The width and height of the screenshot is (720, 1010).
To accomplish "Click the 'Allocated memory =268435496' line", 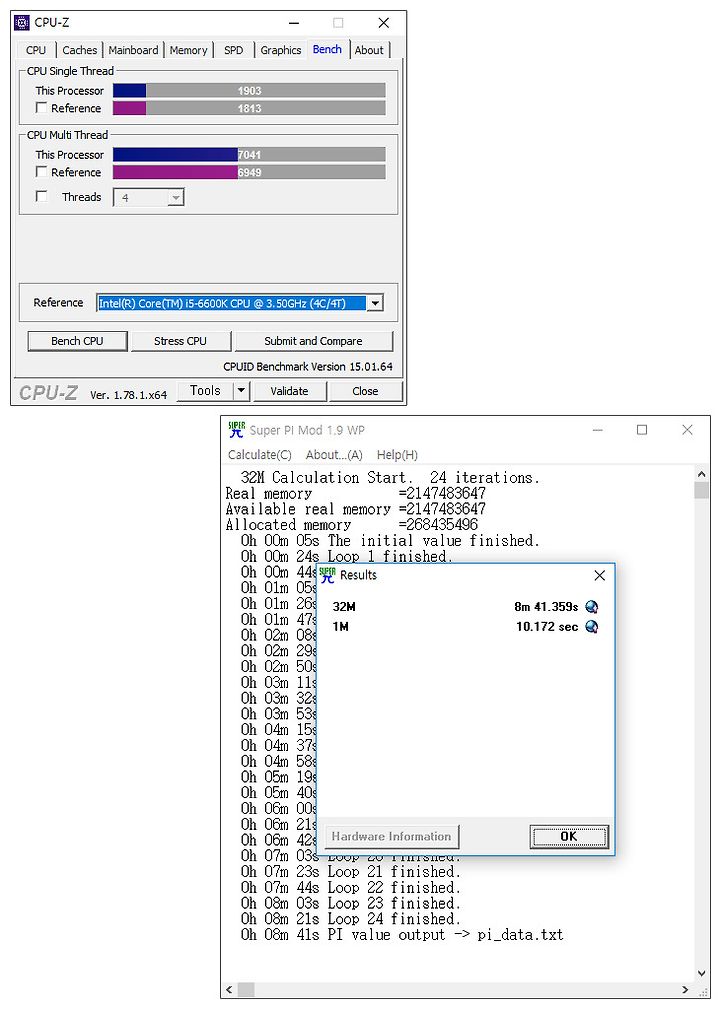I will click(352, 525).
